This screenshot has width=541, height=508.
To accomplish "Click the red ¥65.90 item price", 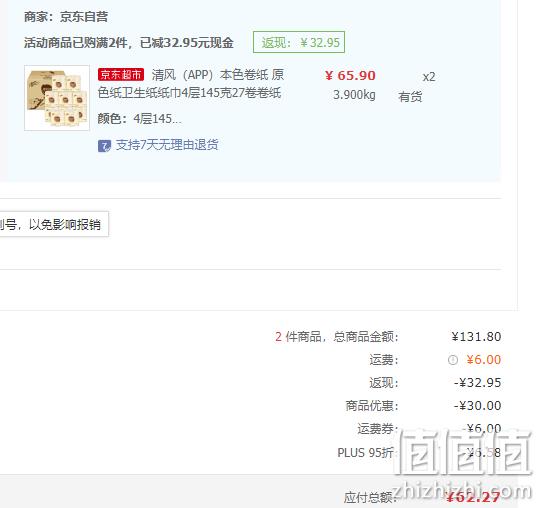I will [x=350, y=76].
